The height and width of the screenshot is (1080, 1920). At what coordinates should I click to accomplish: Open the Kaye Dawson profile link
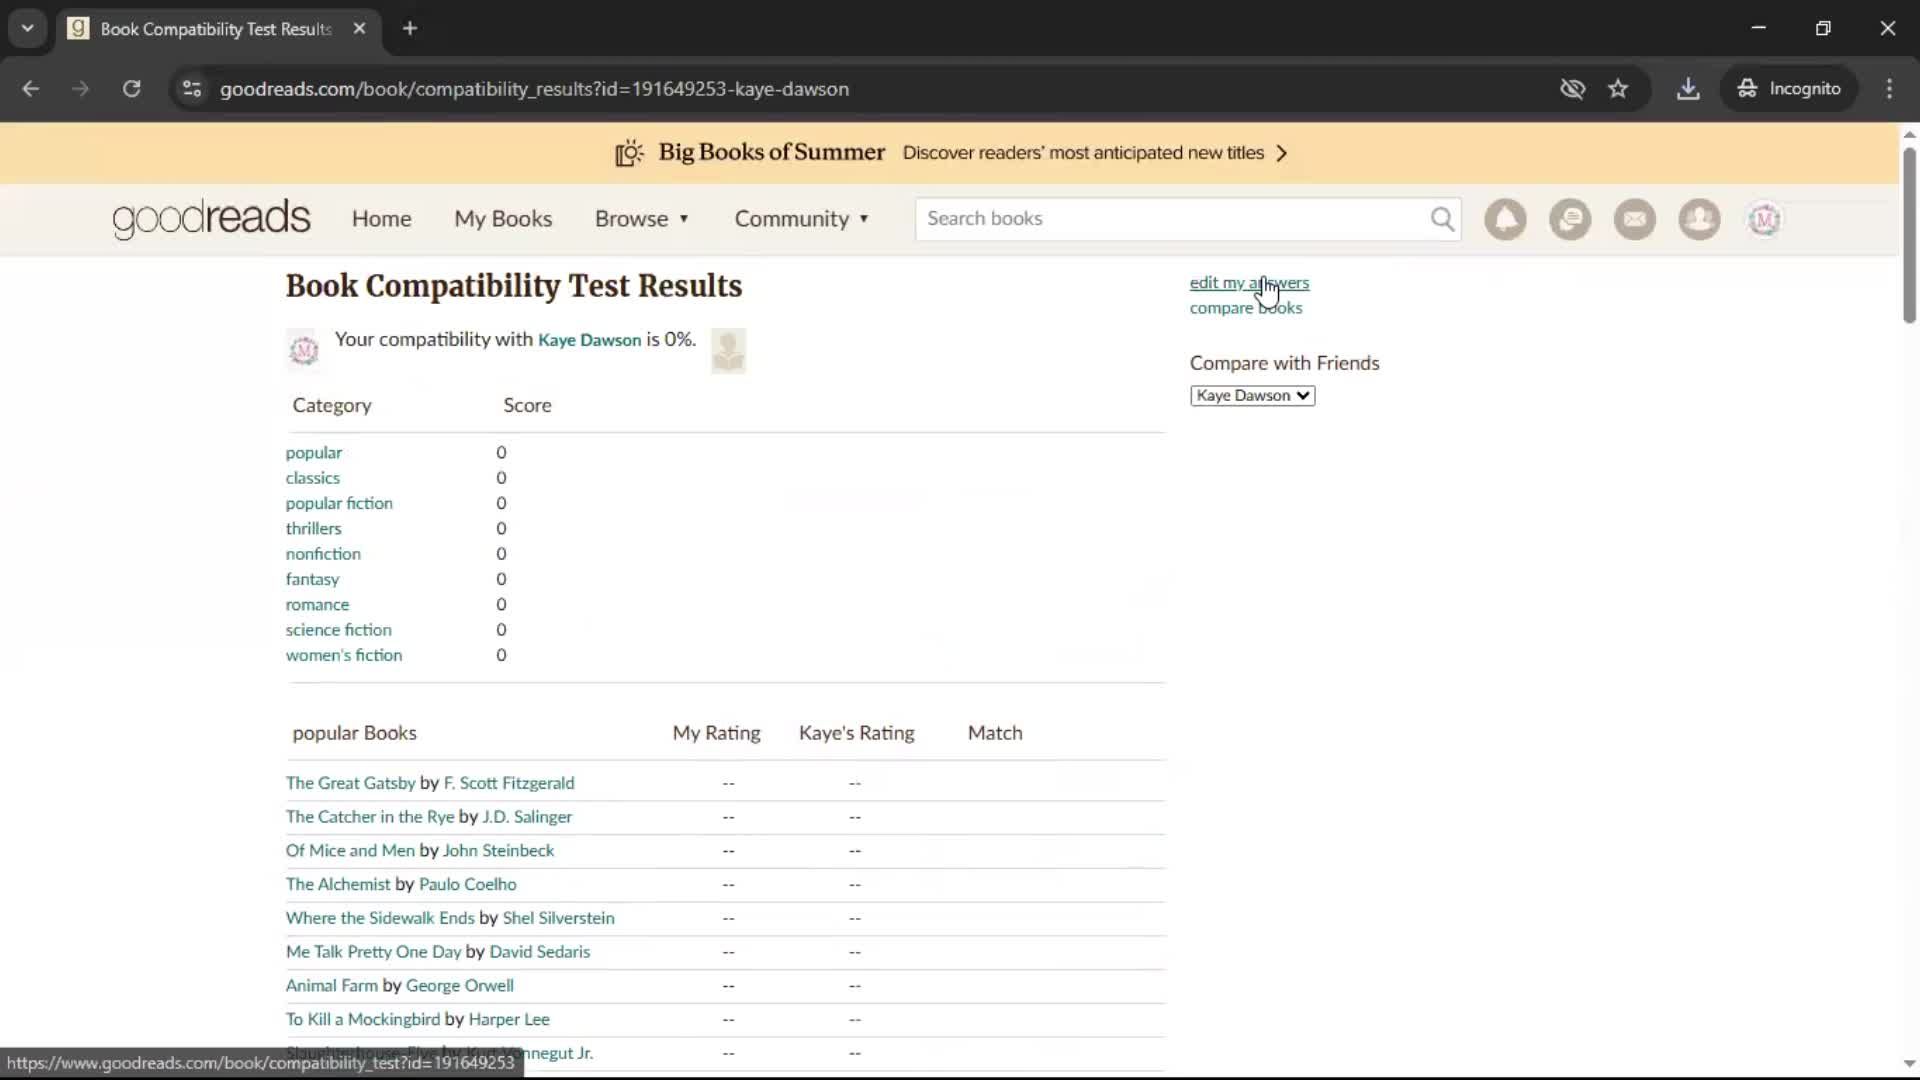click(x=589, y=340)
